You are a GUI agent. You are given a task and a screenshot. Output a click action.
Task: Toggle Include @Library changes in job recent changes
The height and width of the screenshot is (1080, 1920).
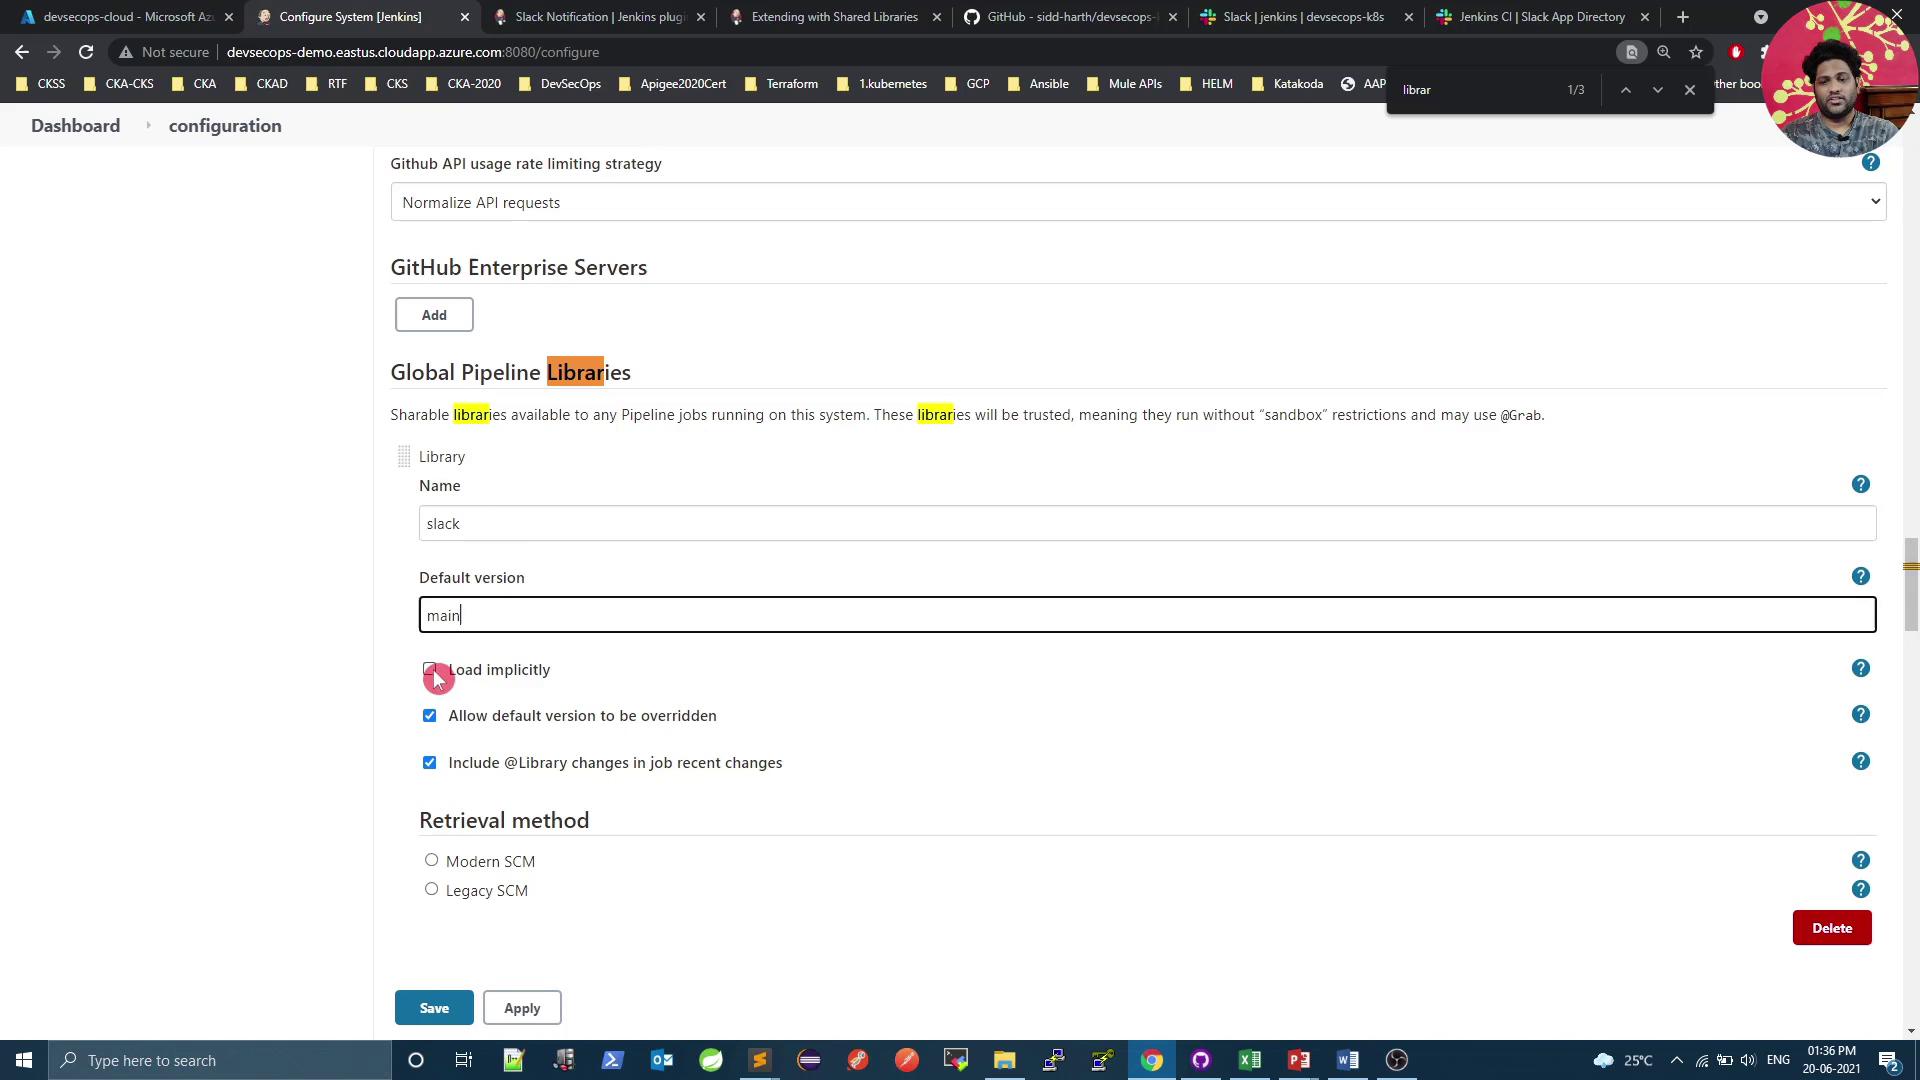430,763
